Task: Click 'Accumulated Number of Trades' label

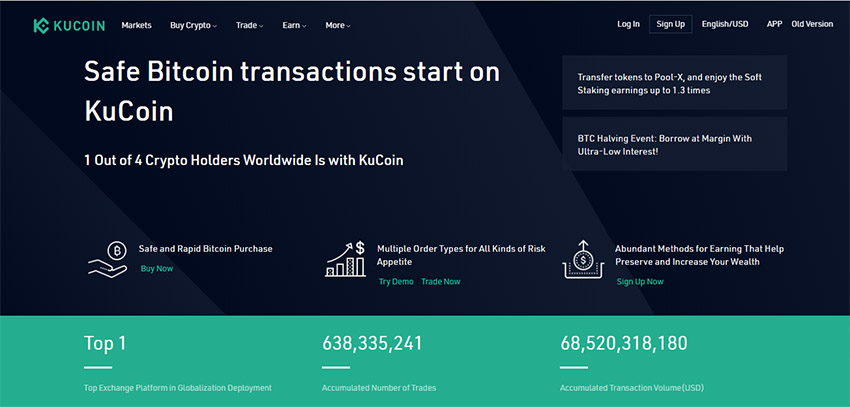Action: 379,388
